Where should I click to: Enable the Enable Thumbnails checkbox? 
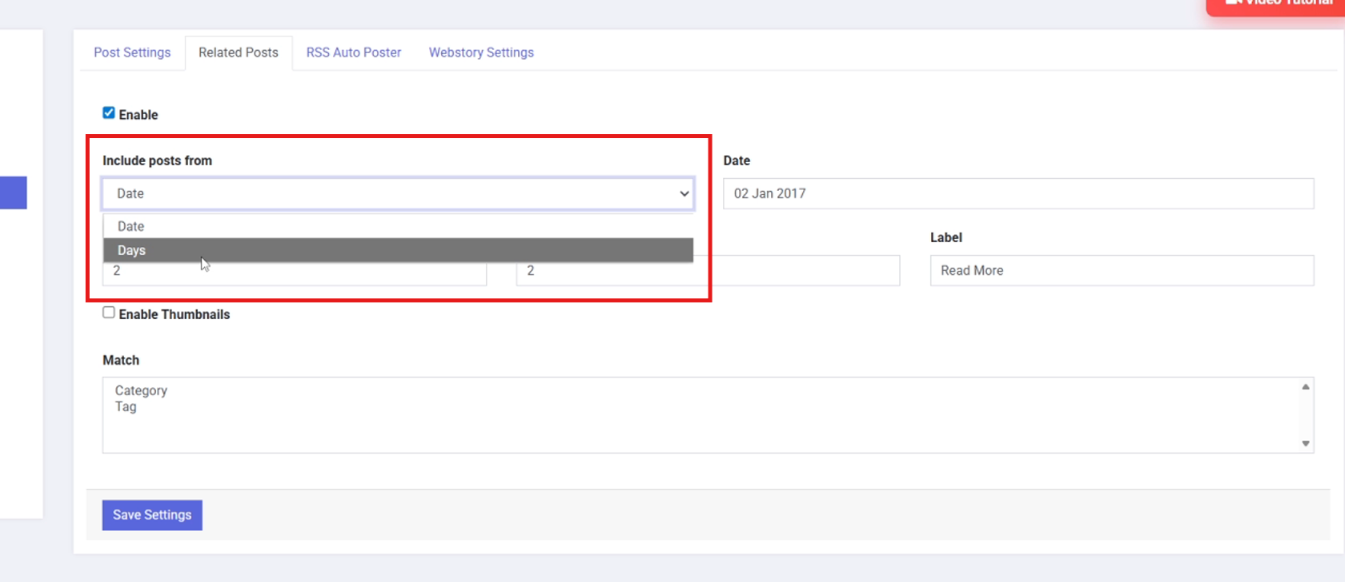tap(109, 313)
